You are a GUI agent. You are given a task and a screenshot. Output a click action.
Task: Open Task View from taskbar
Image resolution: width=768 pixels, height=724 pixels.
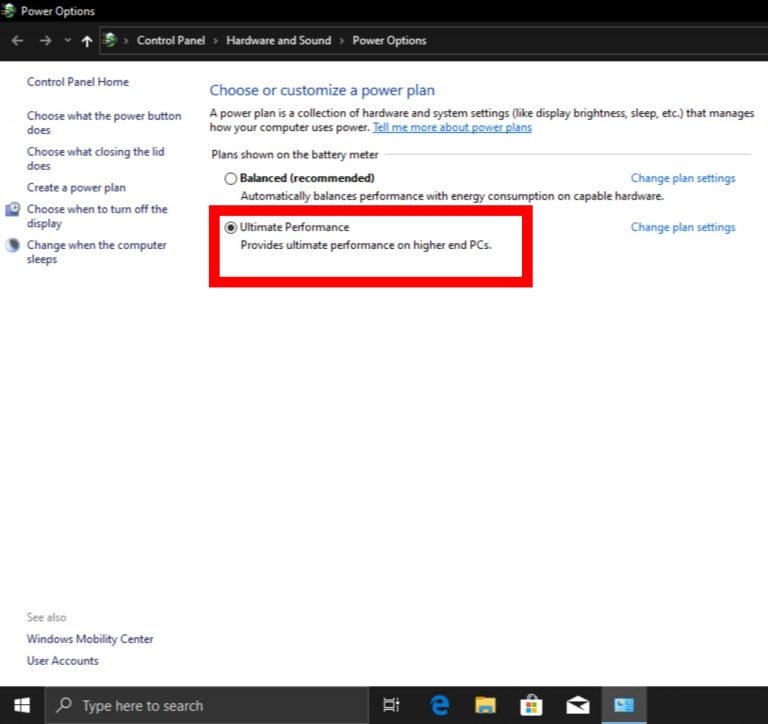coord(391,705)
